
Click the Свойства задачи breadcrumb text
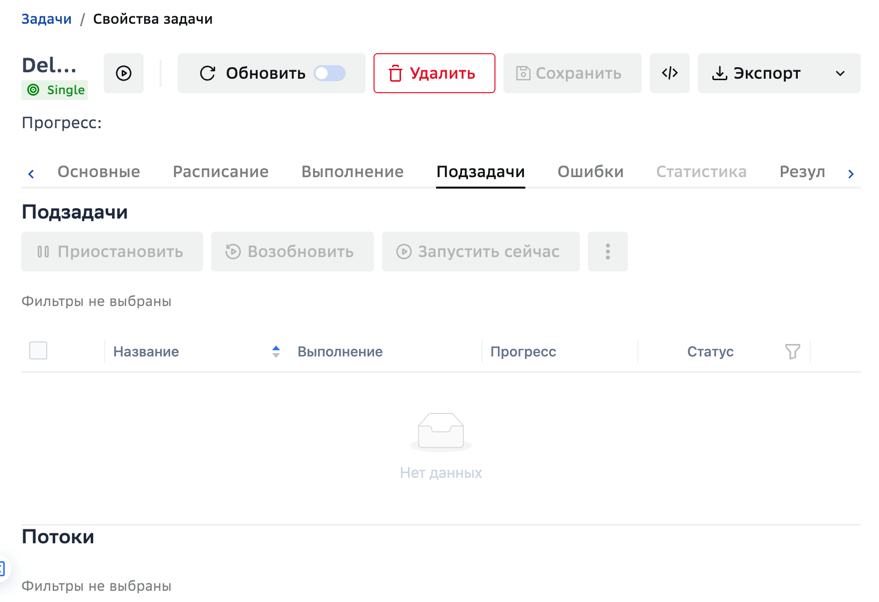(x=152, y=19)
